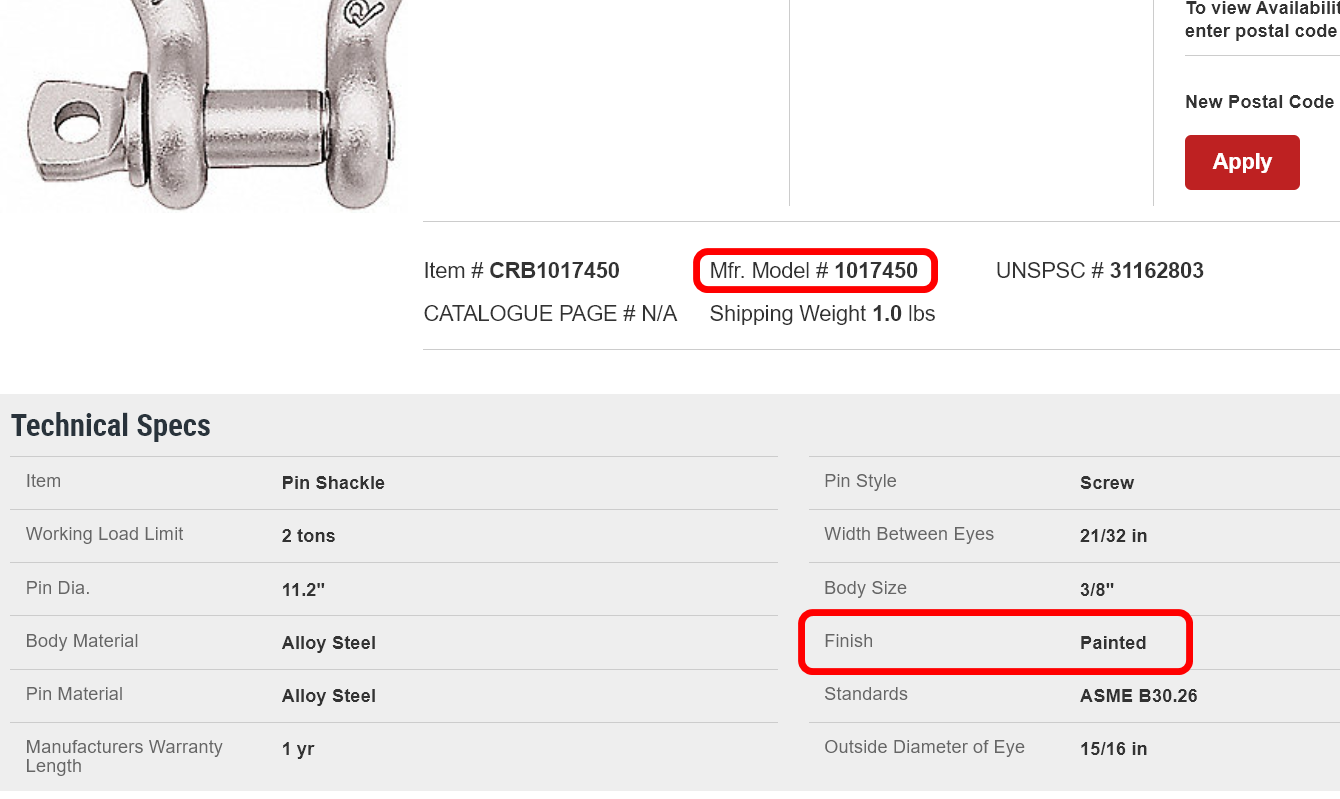This screenshot has width=1340, height=799.
Task: Click the Shipping Weight 1.0 lbs text
Action: click(x=822, y=314)
